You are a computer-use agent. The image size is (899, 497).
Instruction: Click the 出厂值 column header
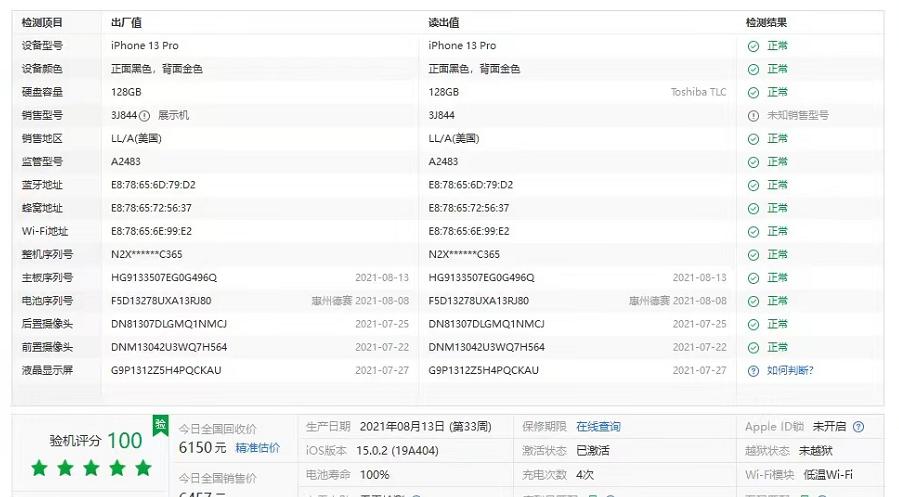coord(126,23)
